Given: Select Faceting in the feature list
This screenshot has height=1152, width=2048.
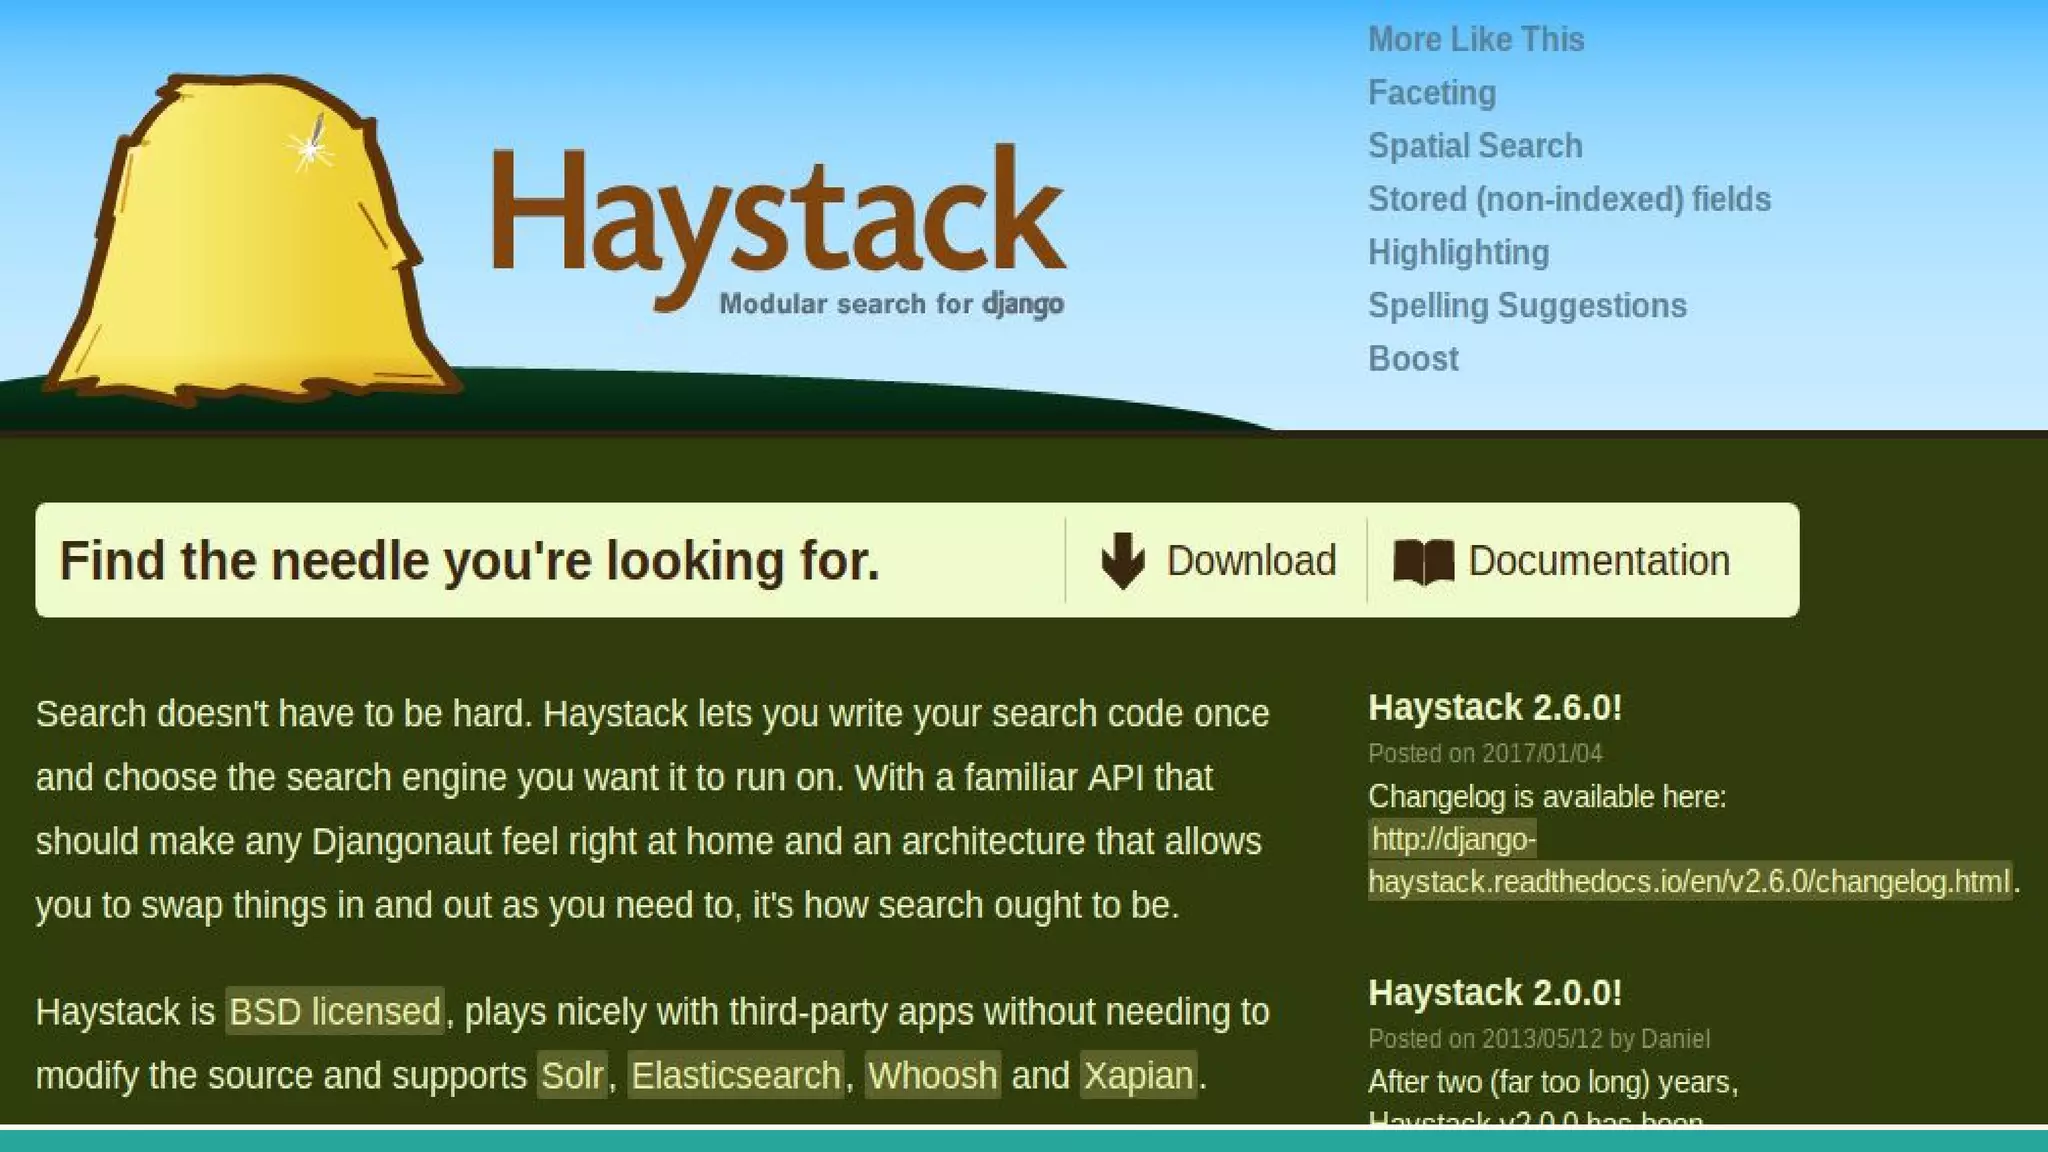Looking at the screenshot, I should click(x=1432, y=93).
